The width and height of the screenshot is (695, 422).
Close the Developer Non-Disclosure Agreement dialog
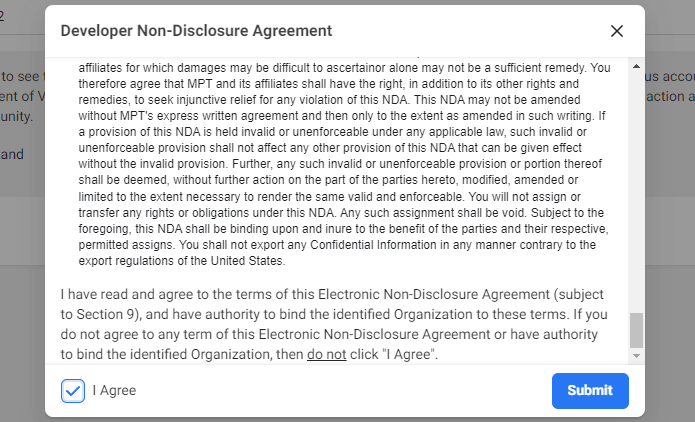617,31
